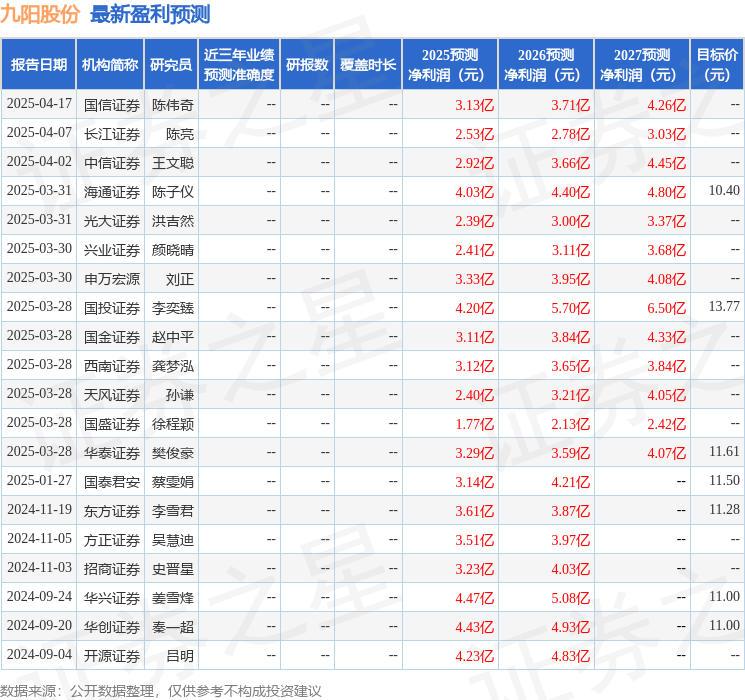Click the 数据来源 footer disclaimer text
This screenshot has width=745, height=700.
[161, 690]
